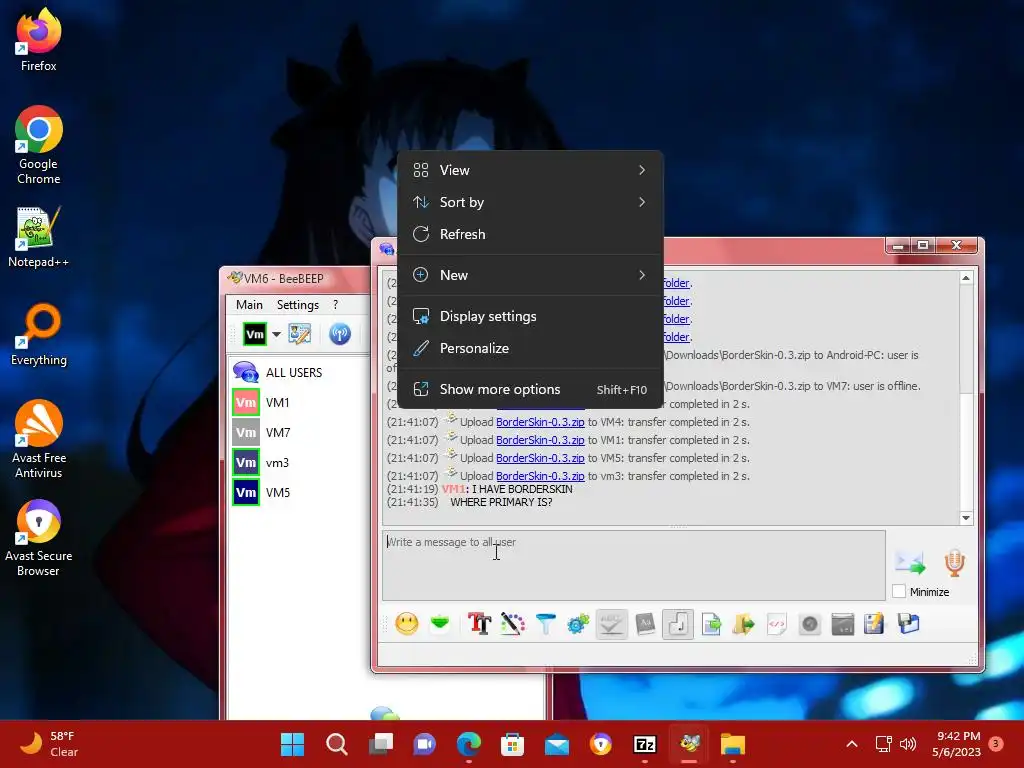Click the send message envelope arrow icon

click(x=910, y=562)
